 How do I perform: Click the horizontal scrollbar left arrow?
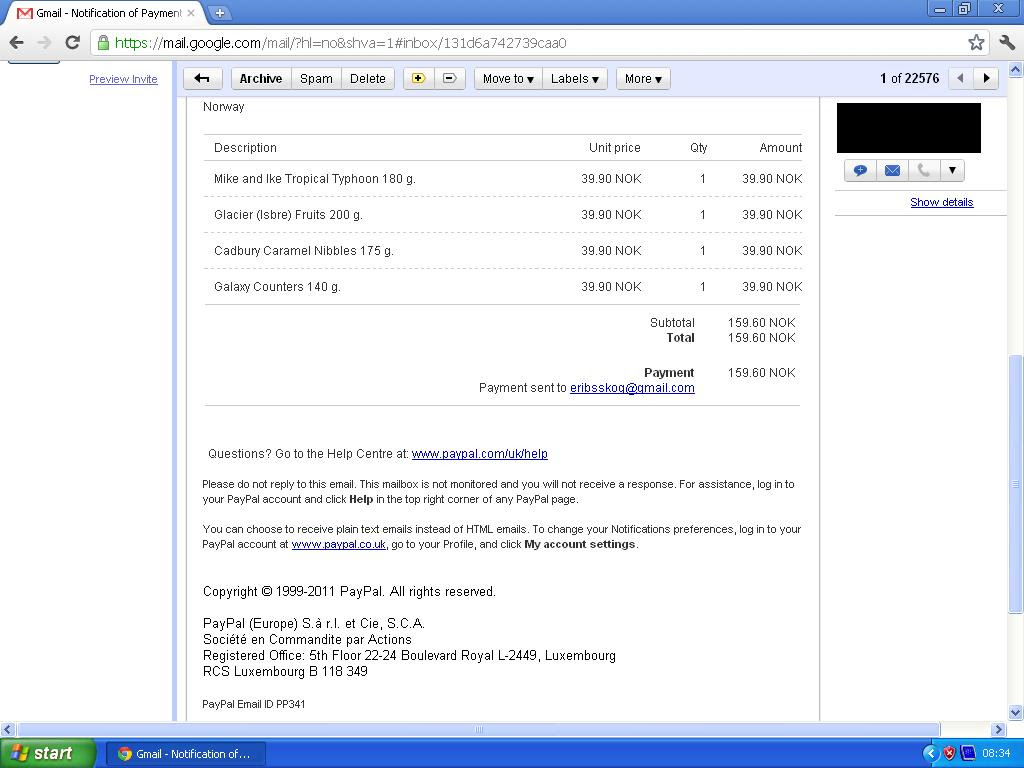click(7, 729)
